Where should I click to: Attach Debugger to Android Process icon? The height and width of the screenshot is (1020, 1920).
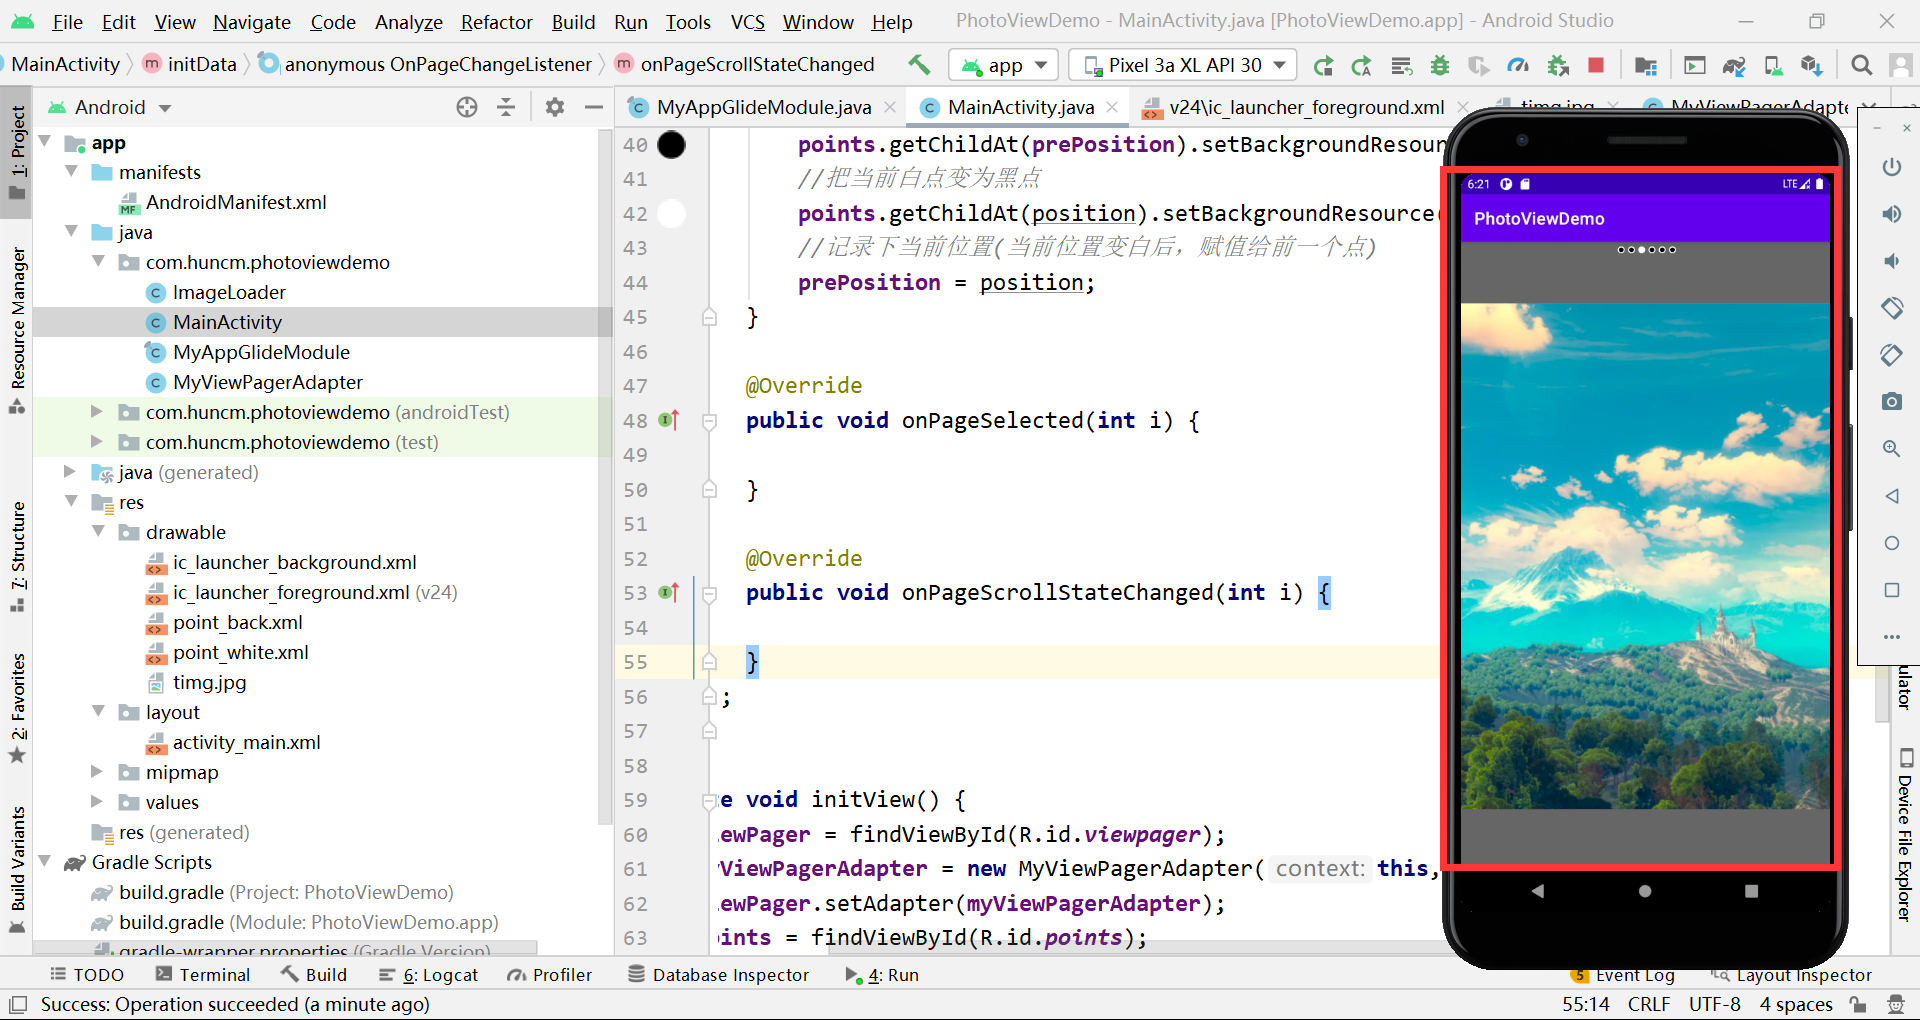click(x=1557, y=66)
